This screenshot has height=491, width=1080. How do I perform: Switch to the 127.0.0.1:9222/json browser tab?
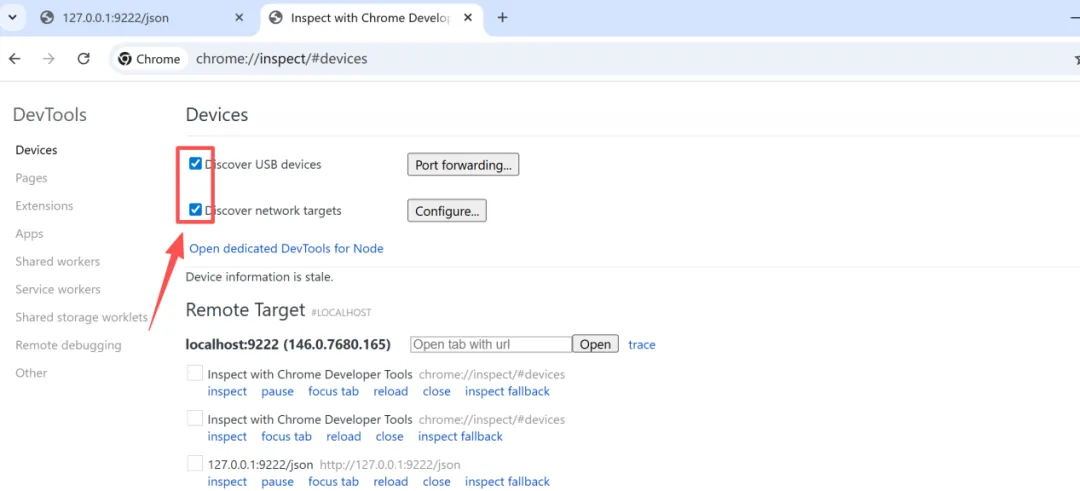(142, 18)
